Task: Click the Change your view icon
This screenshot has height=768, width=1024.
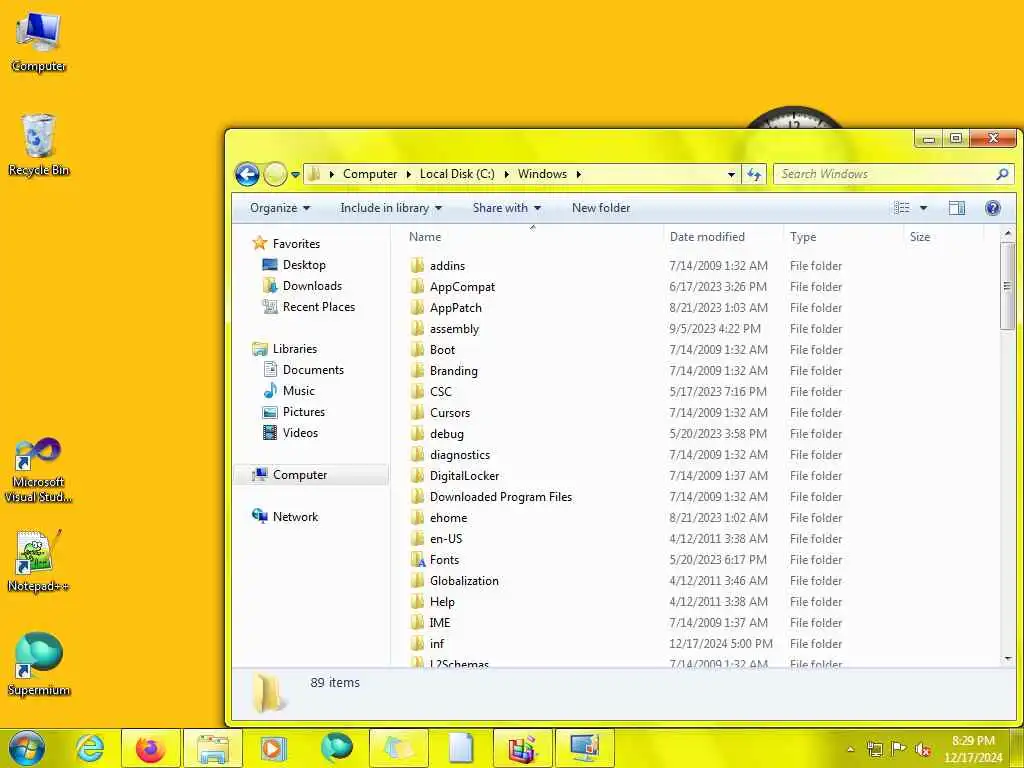Action: pos(902,208)
